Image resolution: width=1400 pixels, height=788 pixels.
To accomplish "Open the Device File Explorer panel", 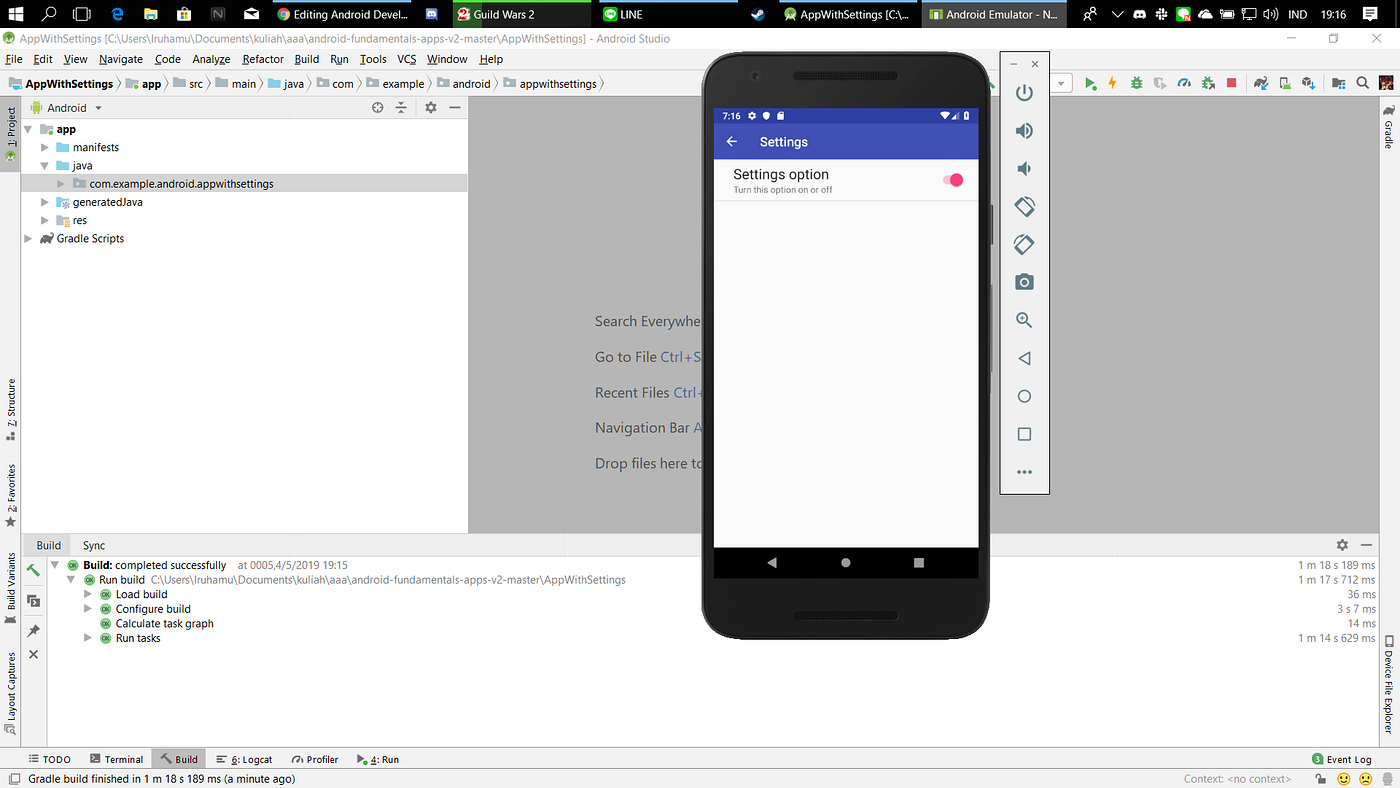I will (1390, 690).
